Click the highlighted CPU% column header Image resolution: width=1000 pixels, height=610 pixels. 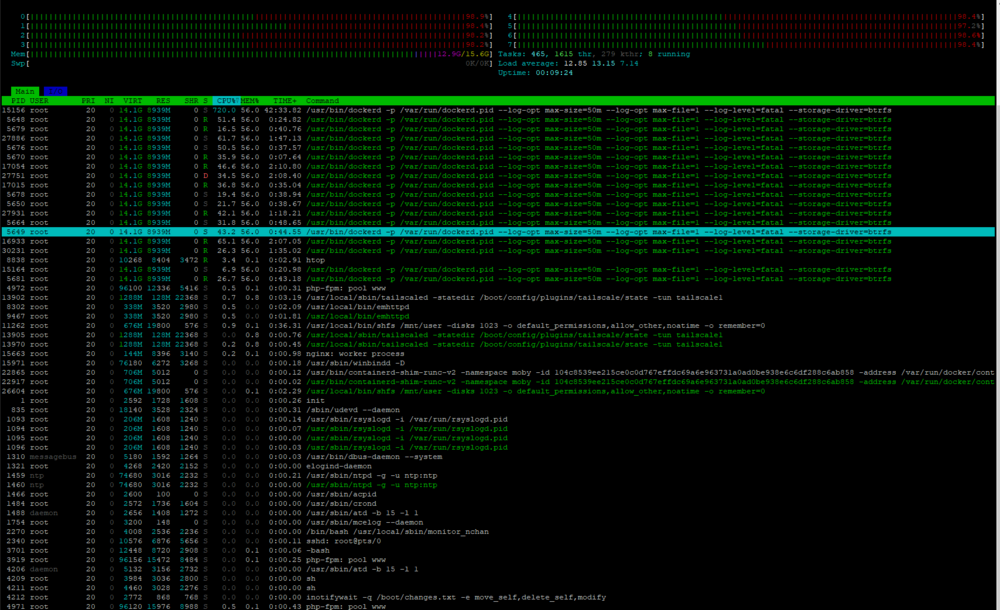click(226, 101)
